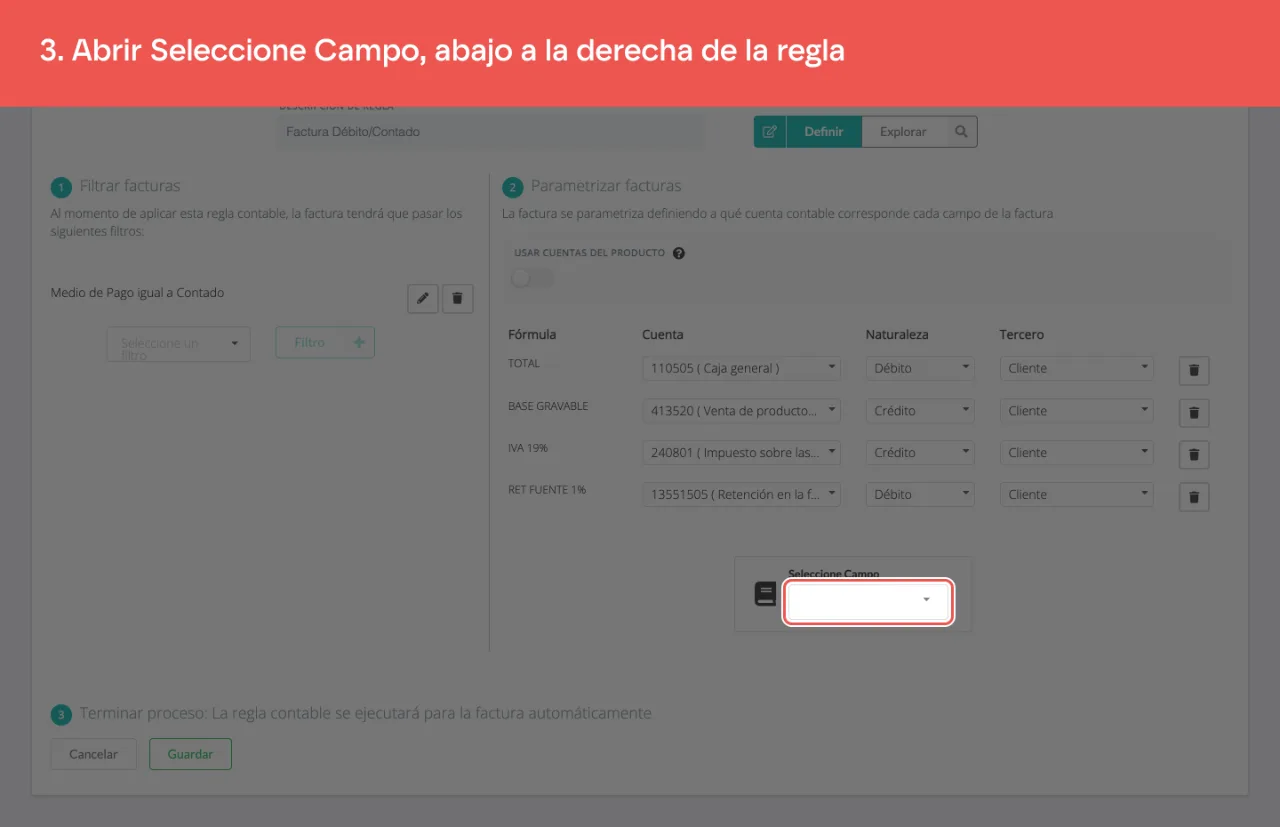Click the Filtrar facturas heading

click(x=130, y=186)
